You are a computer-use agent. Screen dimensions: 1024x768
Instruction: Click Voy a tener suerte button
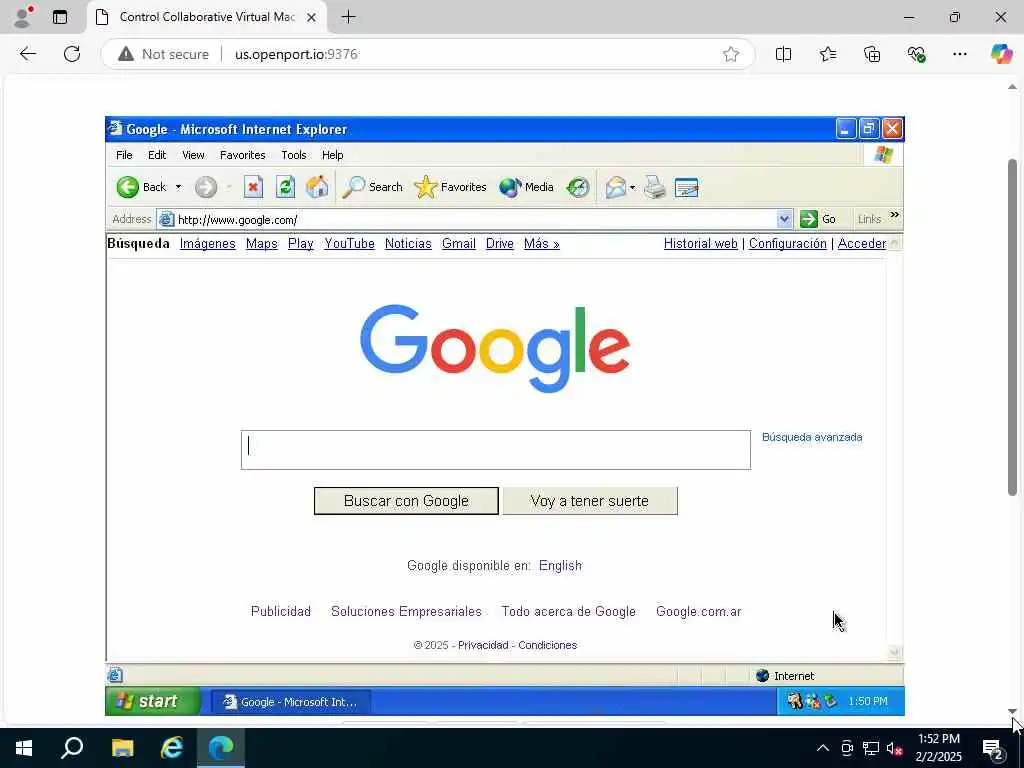[590, 501]
